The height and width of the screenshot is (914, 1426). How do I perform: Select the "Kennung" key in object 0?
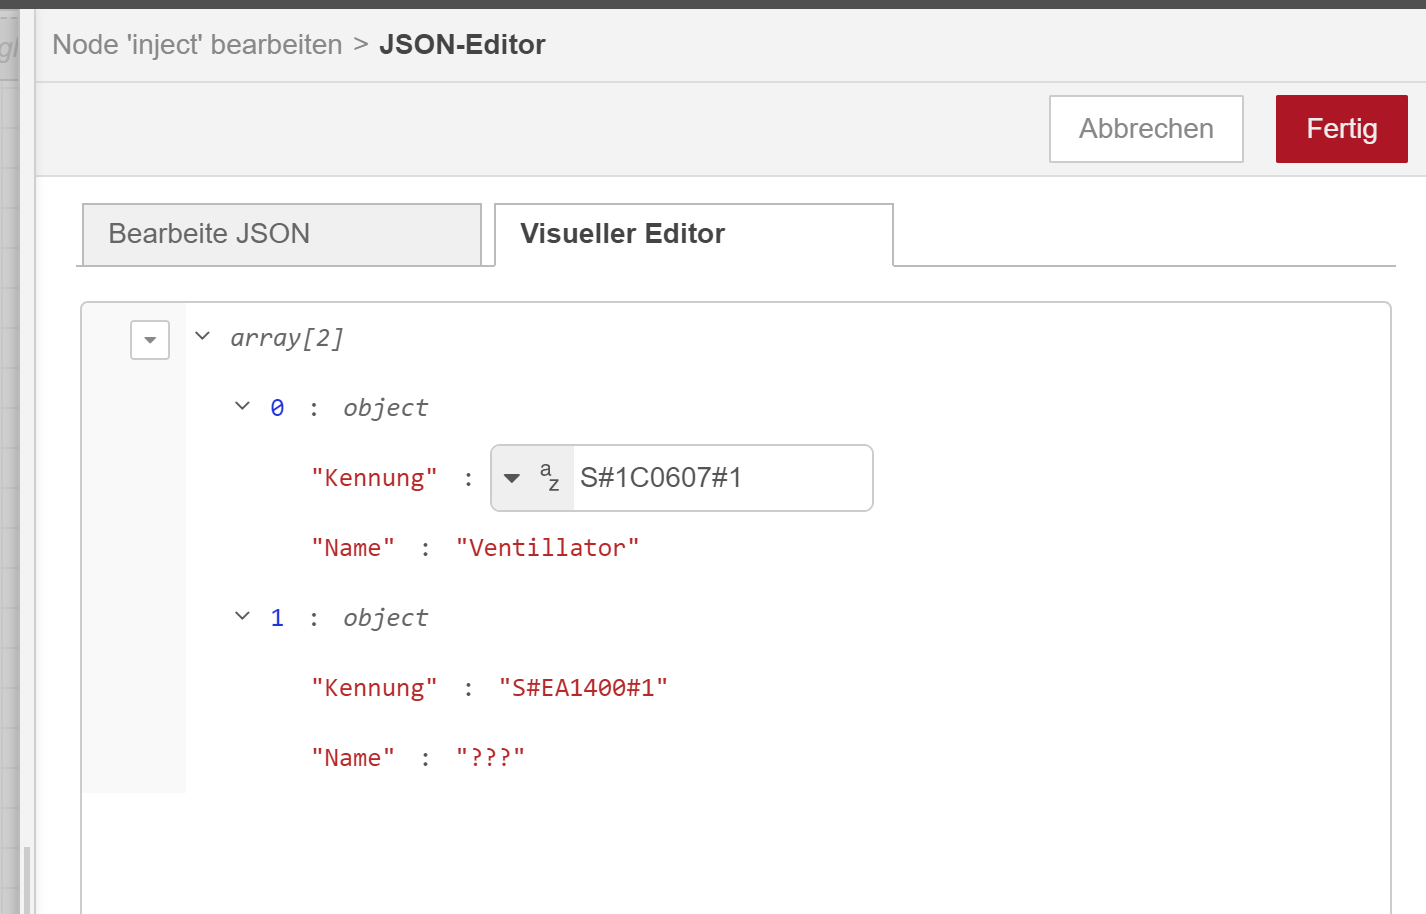(x=374, y=478)
